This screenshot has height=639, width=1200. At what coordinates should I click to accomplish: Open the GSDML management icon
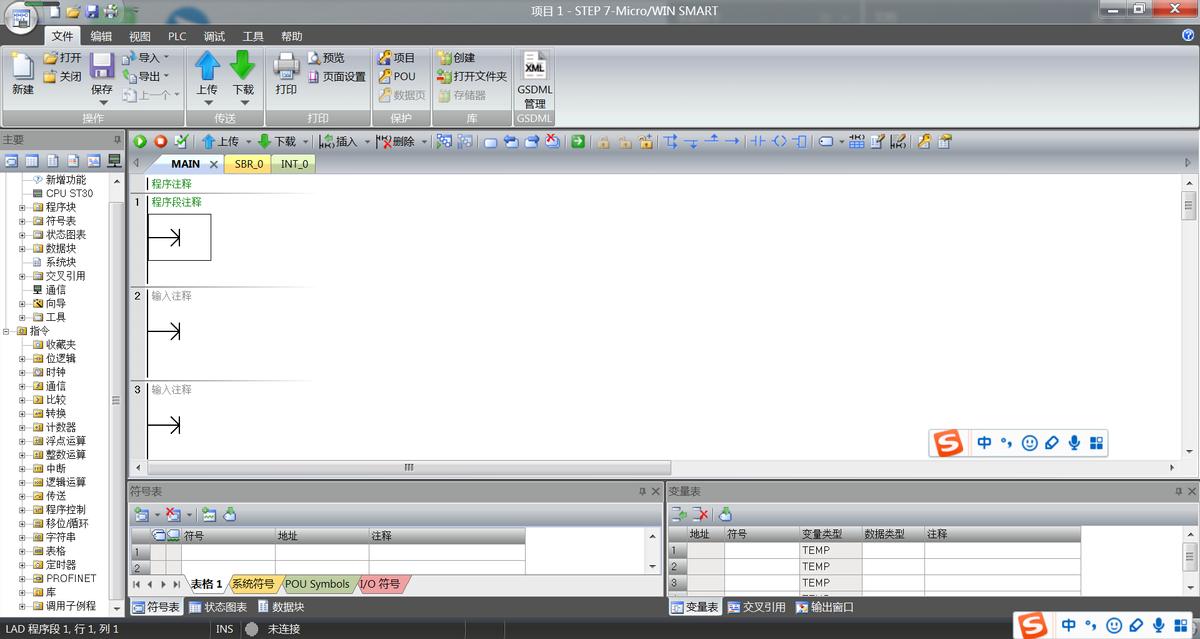[x=535, y=66]
